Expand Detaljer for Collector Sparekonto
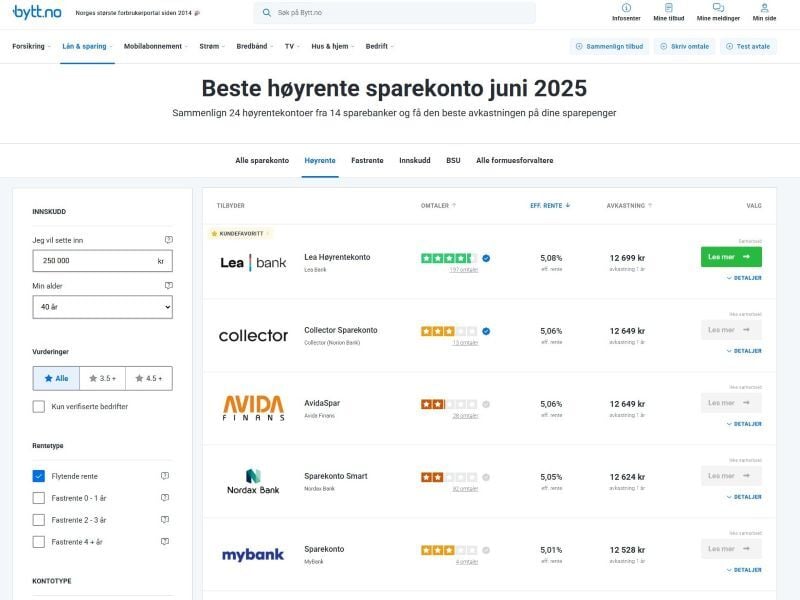This screenshot has width=800, height=600. pyautogui.click(x=744, y=351)
